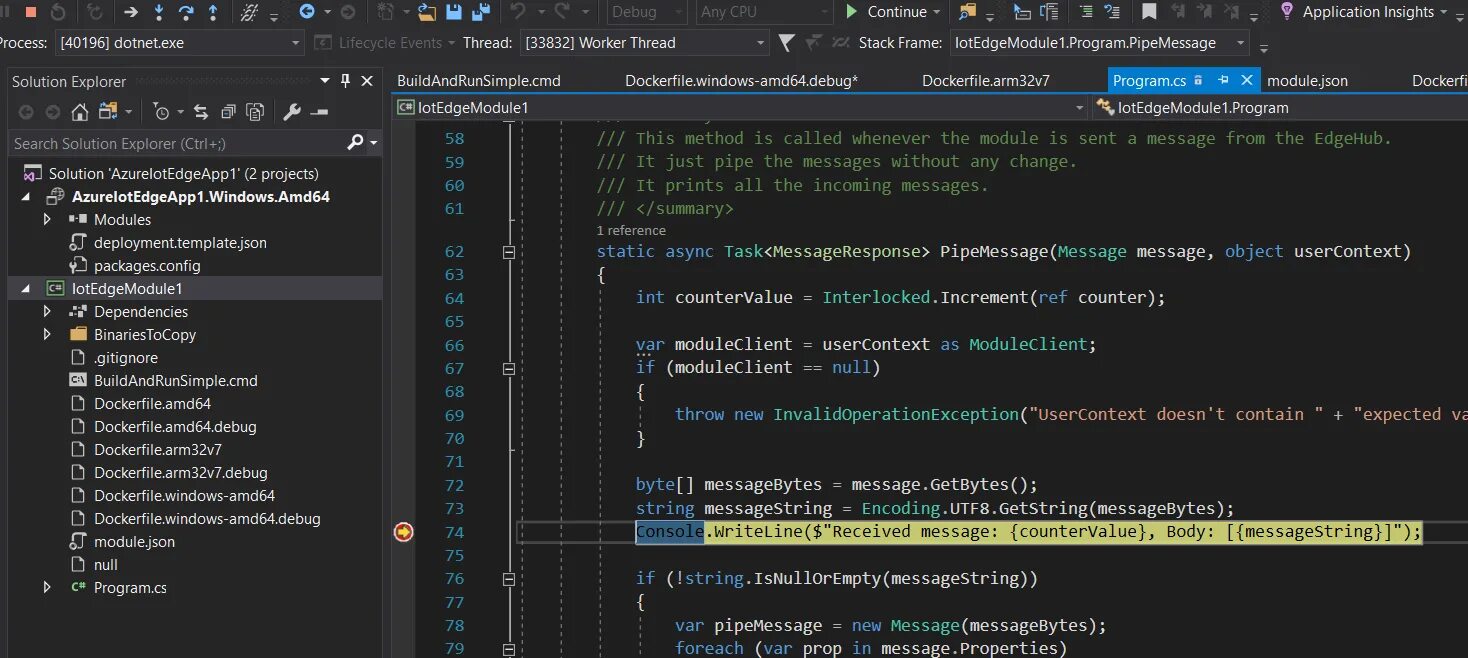
Task: Expand Dependencies under IotEdgeModule1
Action: coord(45,311)
